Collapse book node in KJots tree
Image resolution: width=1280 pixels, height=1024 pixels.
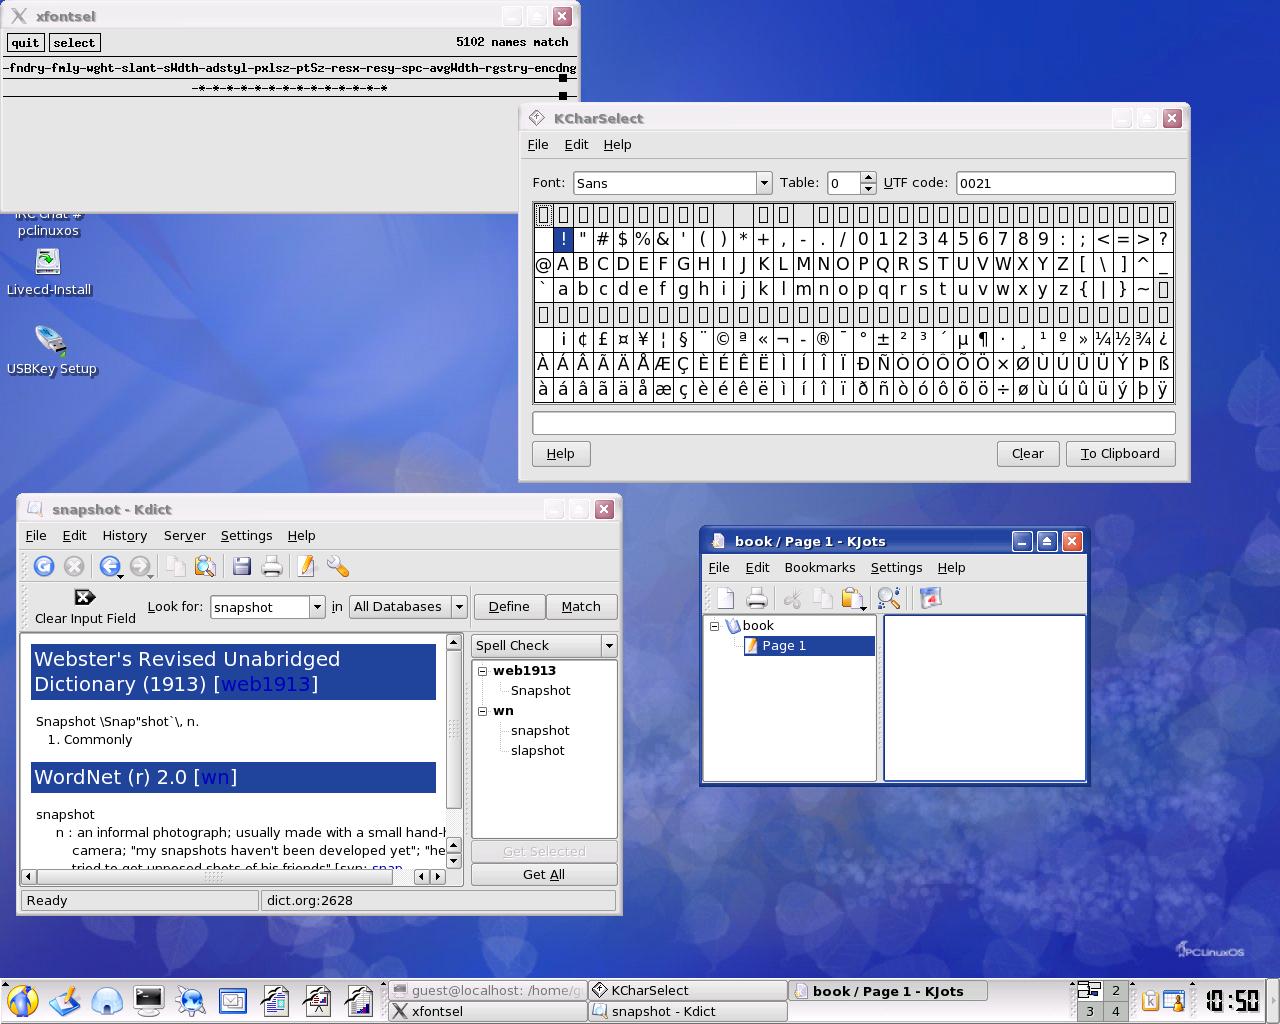point(715,626)
